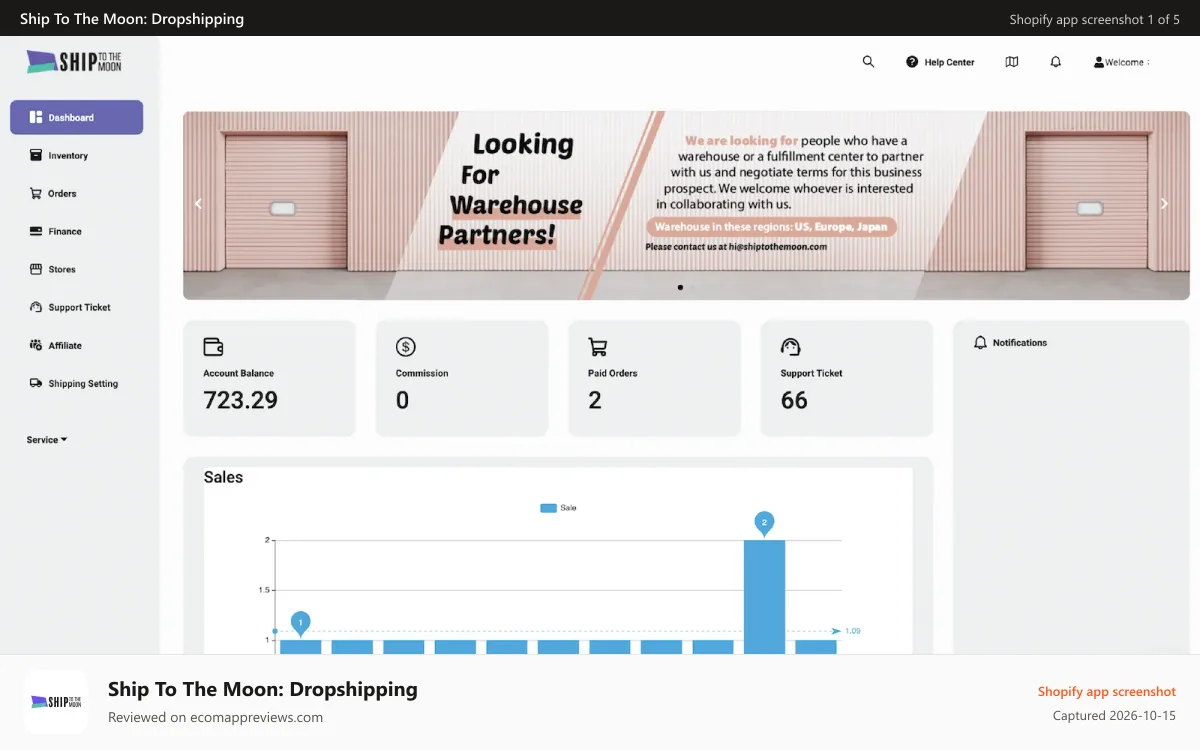1200x750 pixels.
Task: Click the active banner carousel dot
Action: pyautogui.click(x=680, y=287)
